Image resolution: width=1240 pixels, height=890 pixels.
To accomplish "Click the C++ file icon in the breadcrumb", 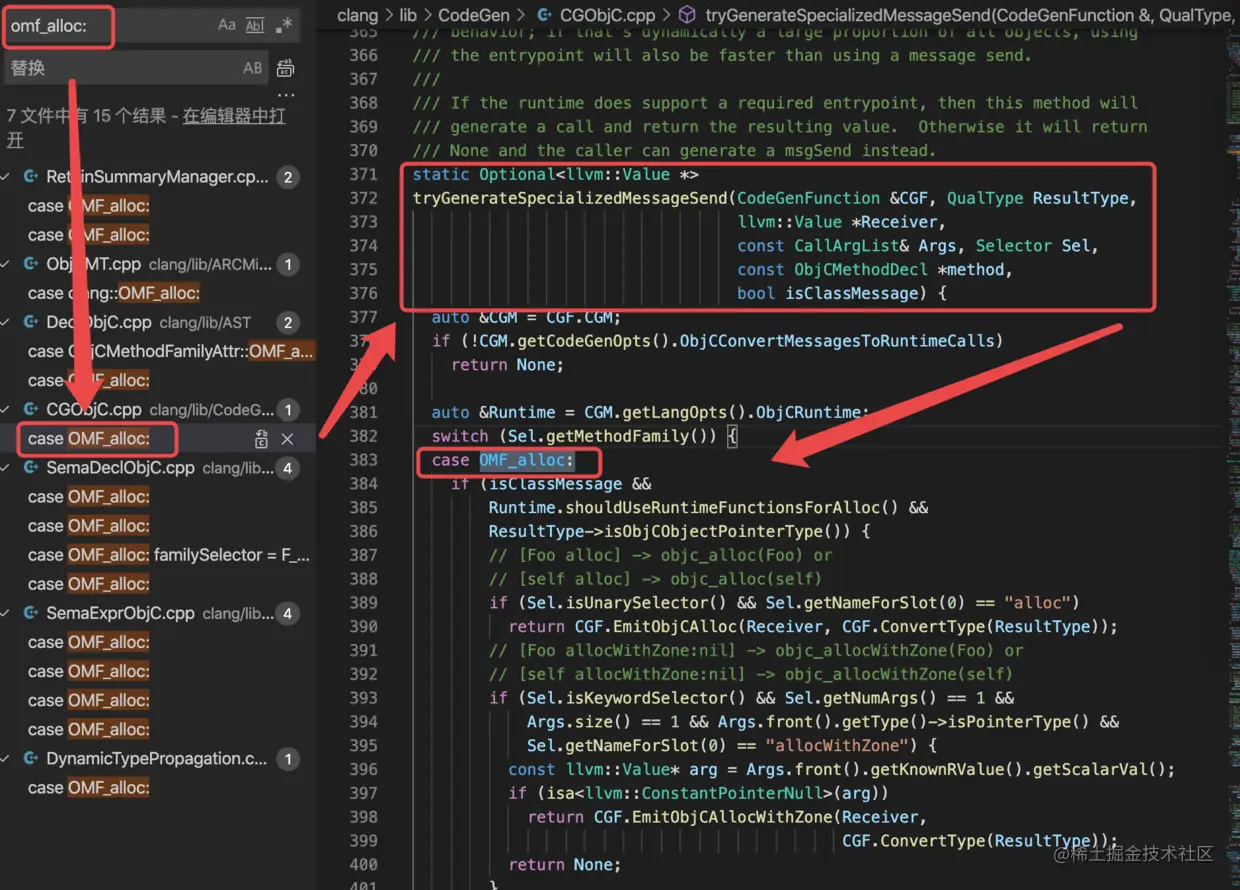I will click(545, 14).
